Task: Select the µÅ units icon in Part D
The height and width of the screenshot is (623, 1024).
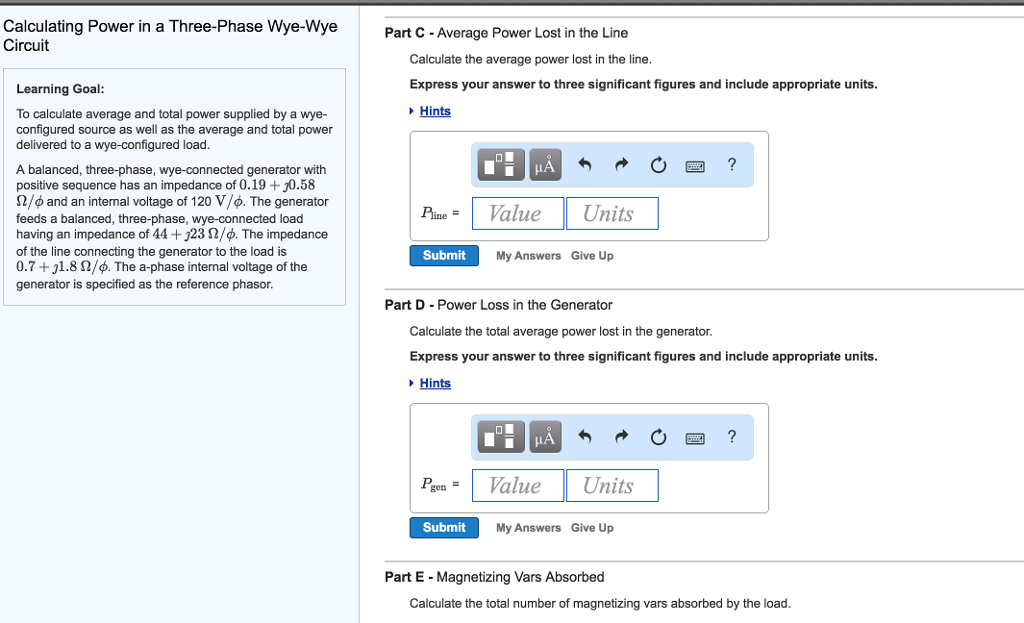Action: pyautogui.click(x=545, y=436)
